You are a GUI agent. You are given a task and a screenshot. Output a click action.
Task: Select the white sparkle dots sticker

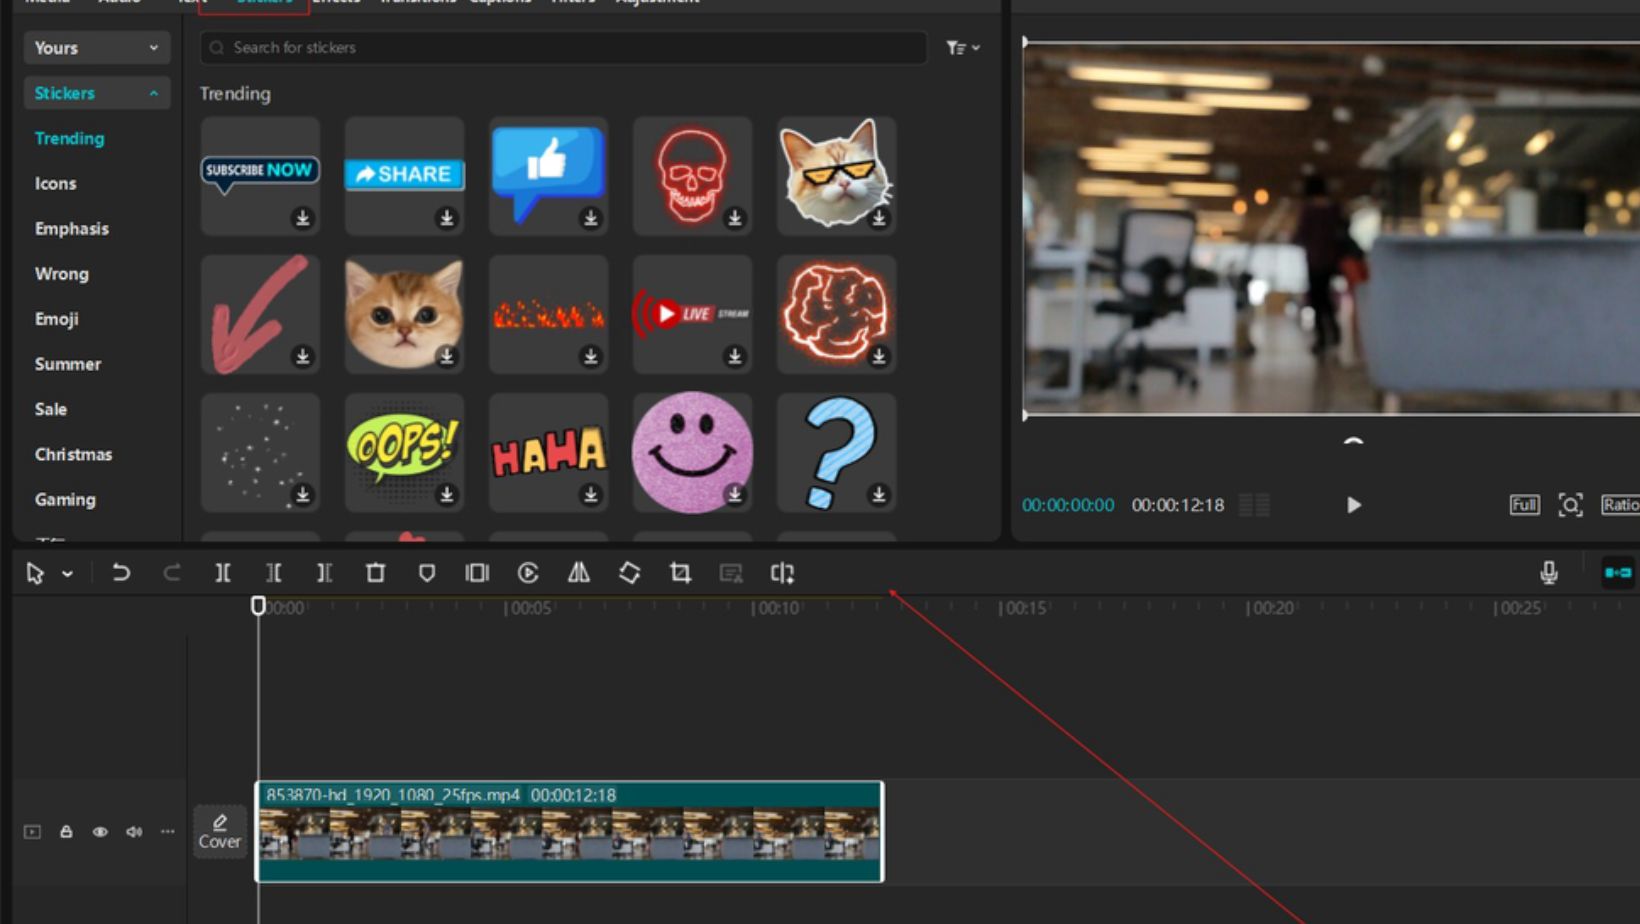click(260, 452)
